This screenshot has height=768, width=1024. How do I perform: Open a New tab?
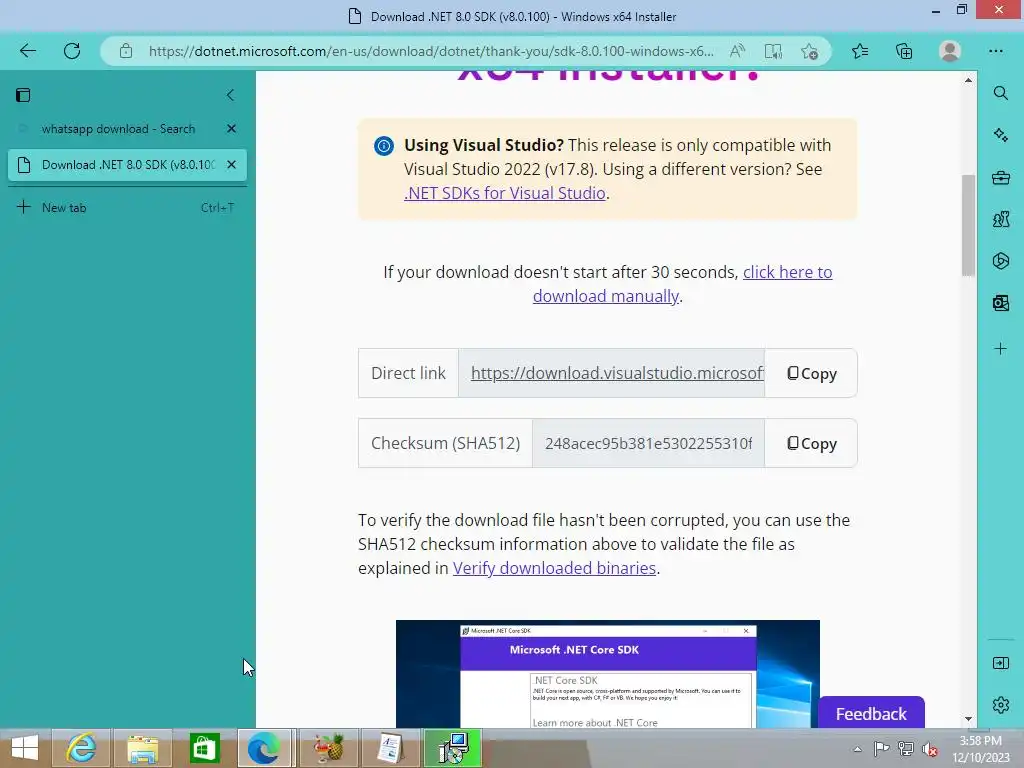point(127,208)
